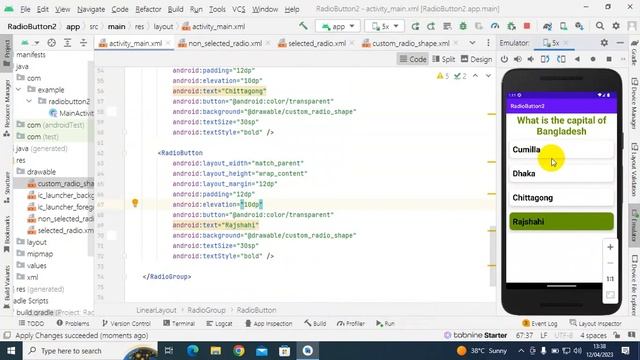This screenshot has width=640, height=360.
Task: Click the yellow lightbulb quick-fix icon
Action: (135, 203)
